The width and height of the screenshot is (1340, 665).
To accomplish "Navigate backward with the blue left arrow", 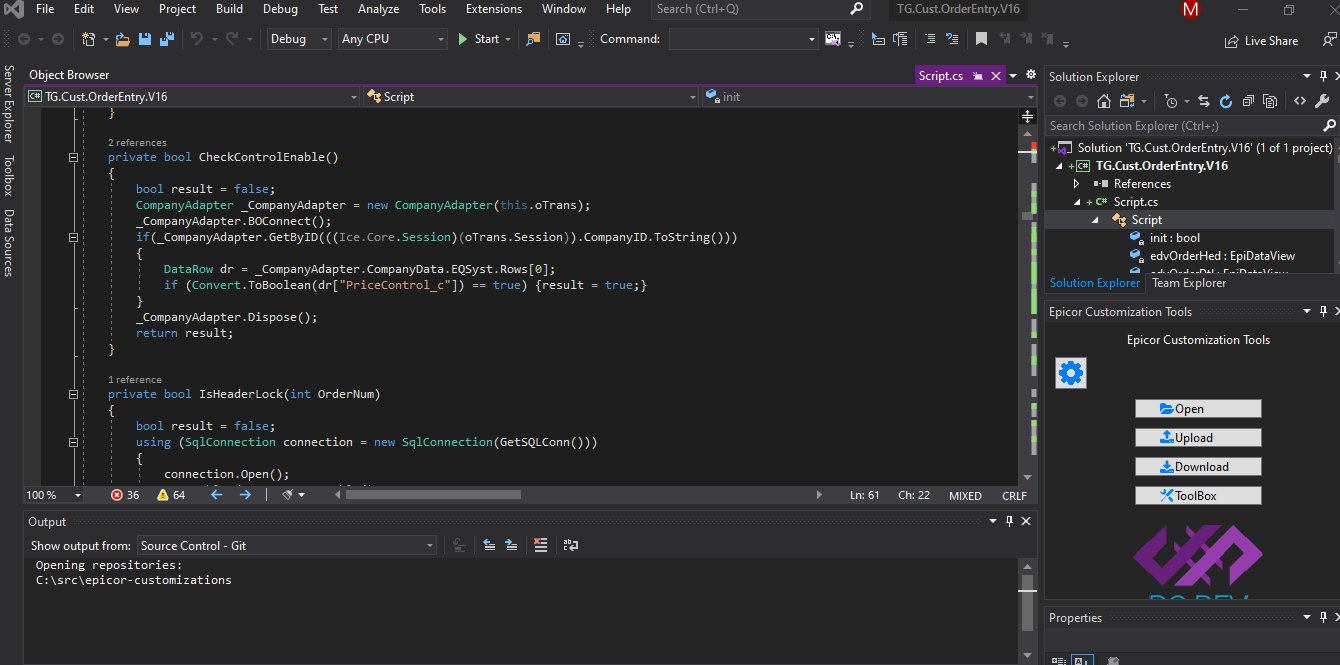I will 216,495.
